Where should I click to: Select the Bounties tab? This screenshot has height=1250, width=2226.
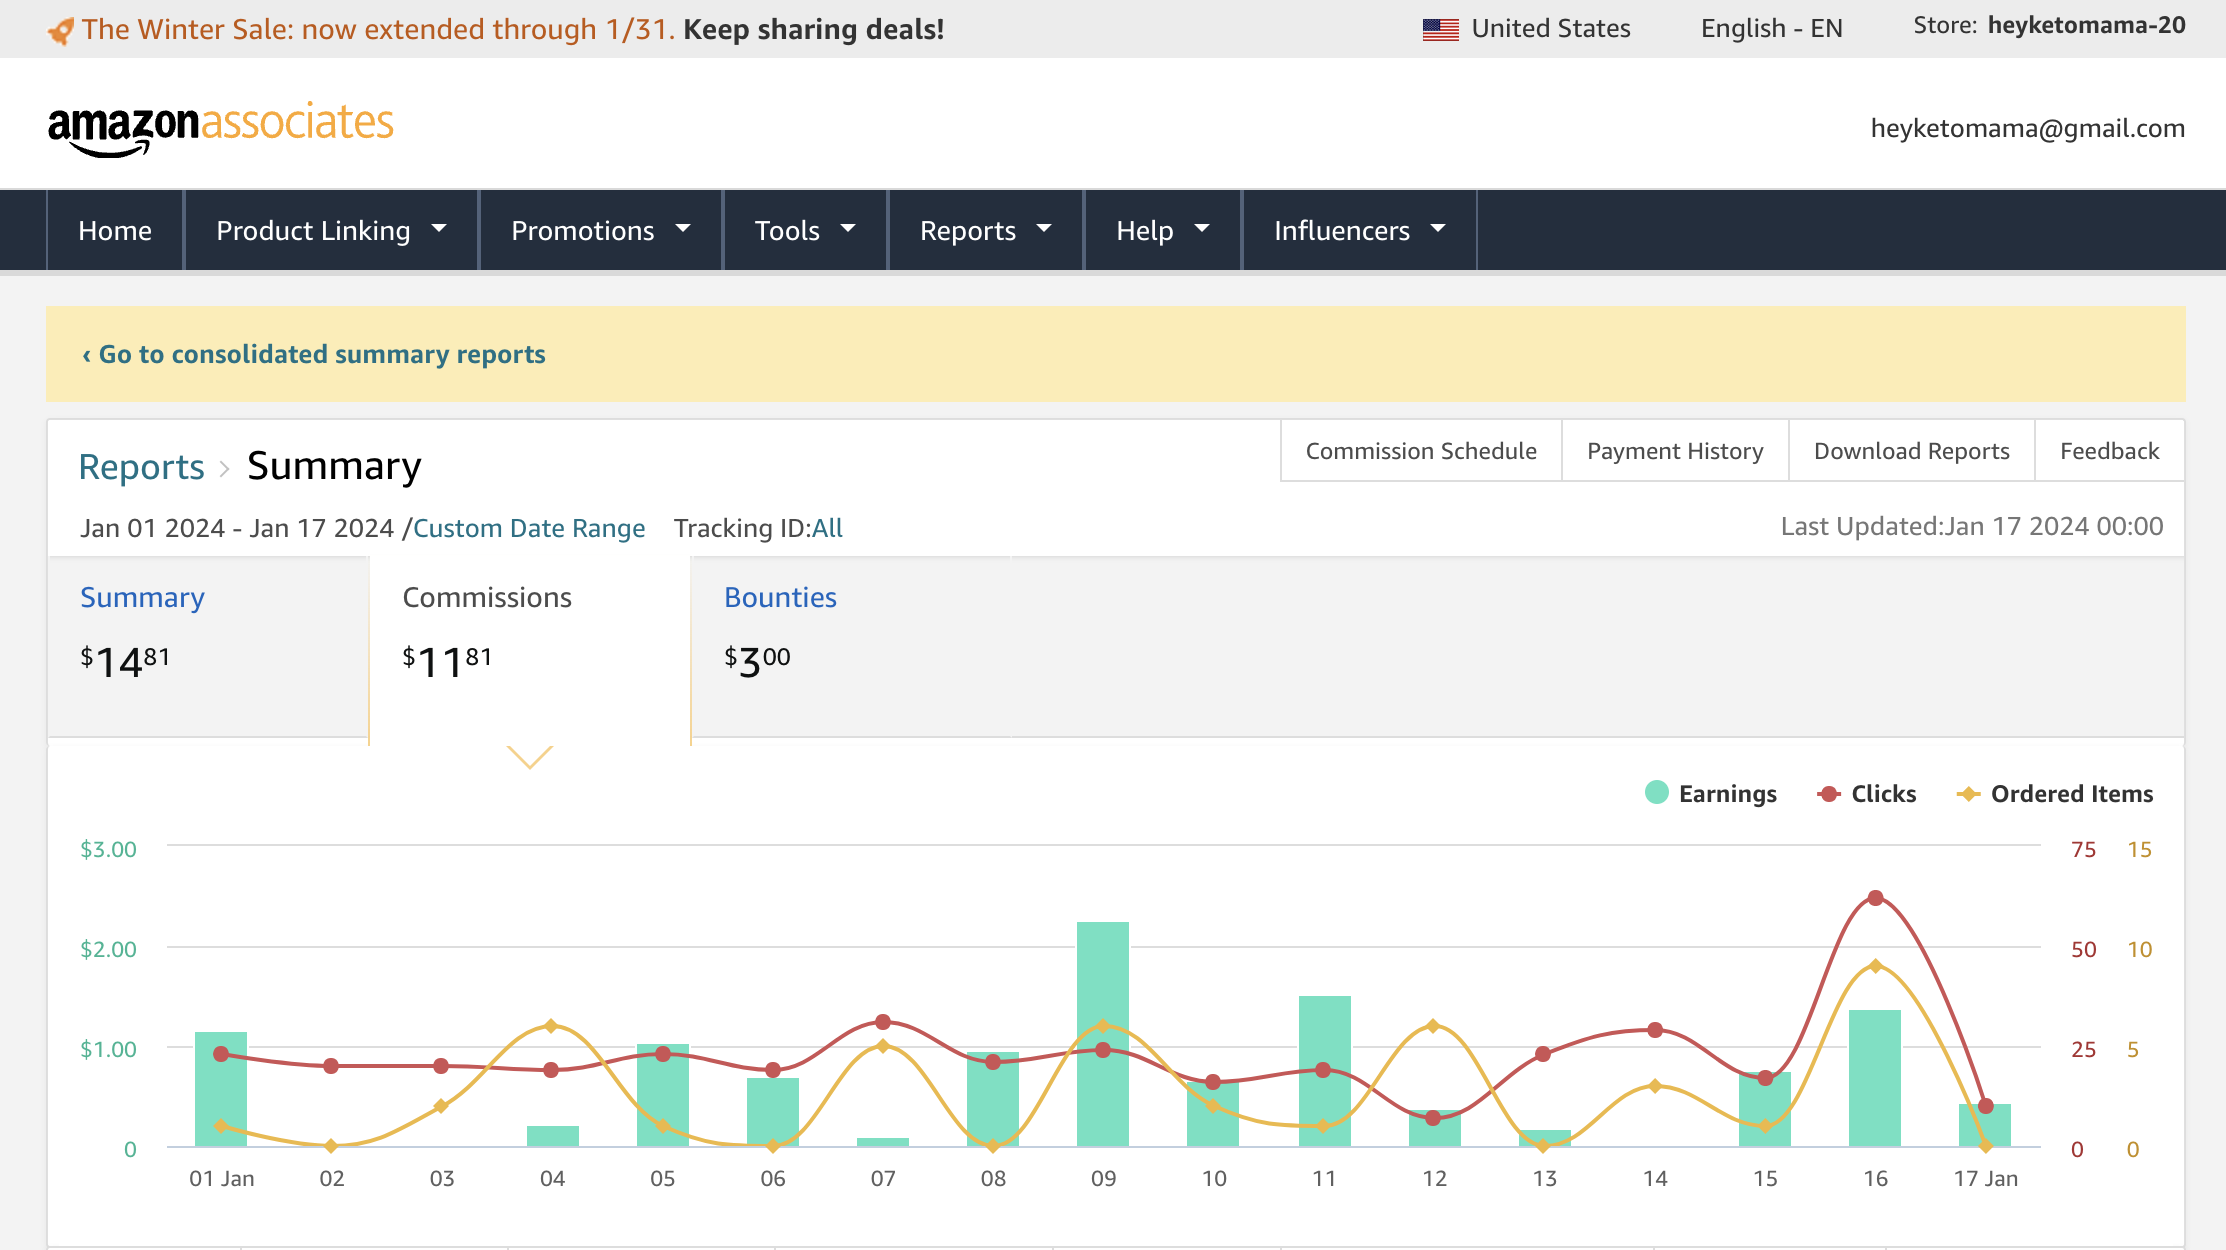click(x=851, y=647)
